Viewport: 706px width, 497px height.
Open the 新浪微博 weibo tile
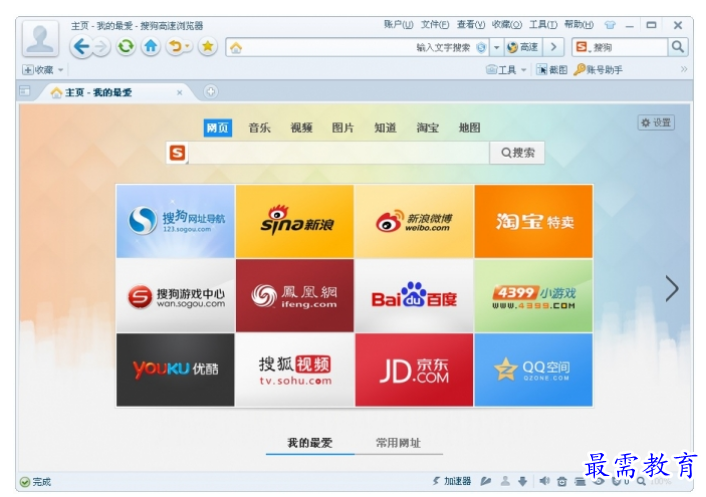[x=414, y=221]
